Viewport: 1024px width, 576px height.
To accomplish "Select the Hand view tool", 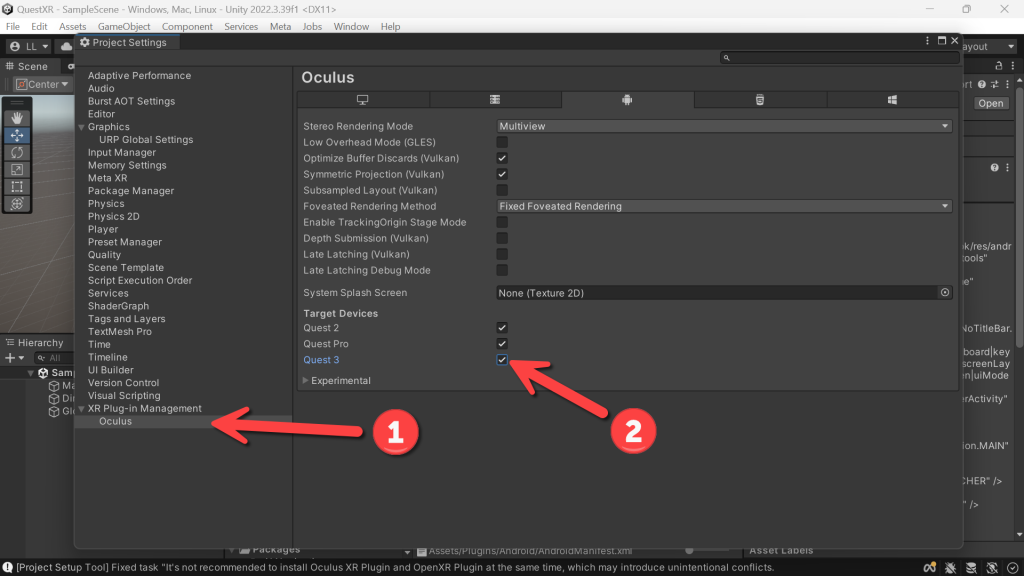I will [x=17, y=118].
